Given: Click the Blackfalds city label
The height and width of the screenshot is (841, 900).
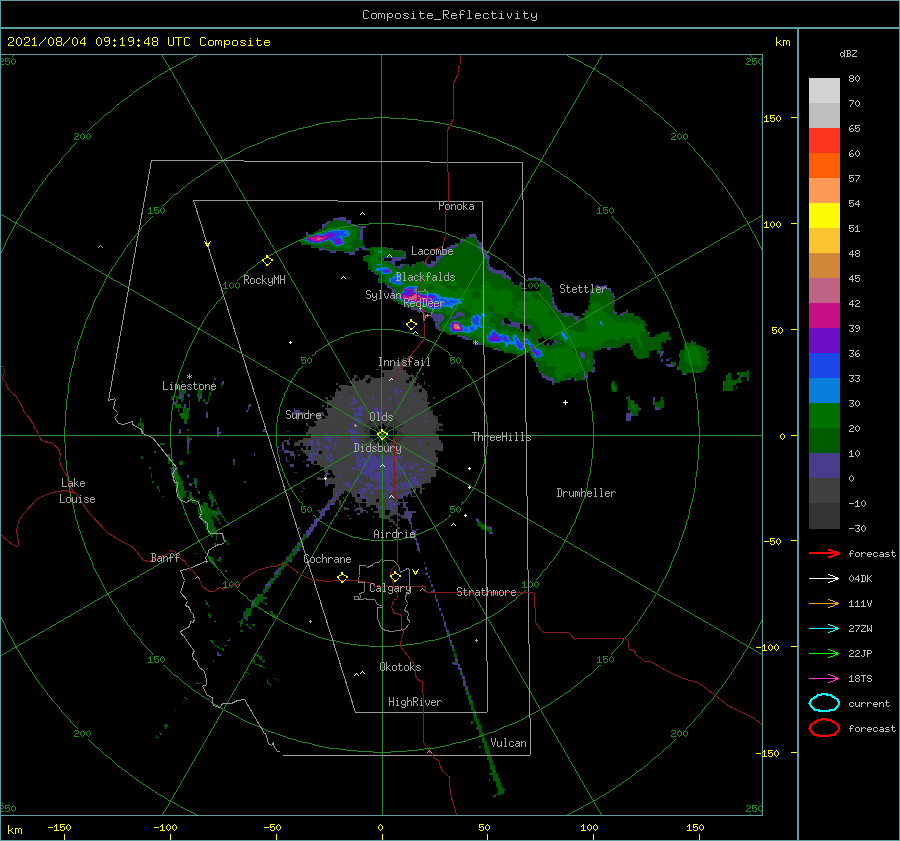Looking at the screenshot, I should click(x=425, y=277).
